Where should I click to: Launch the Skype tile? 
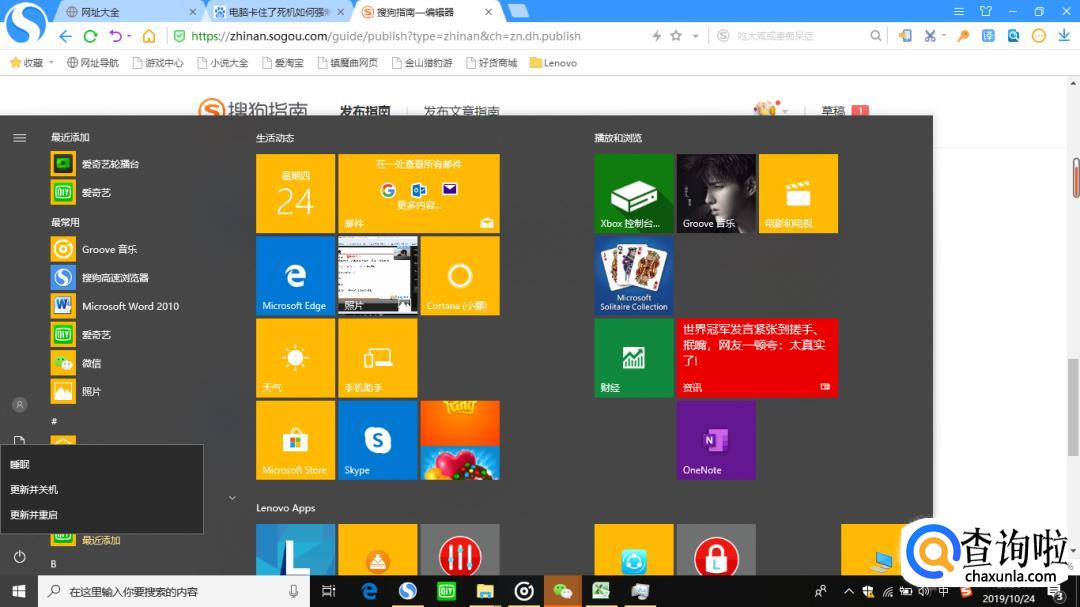tap(377, 440)
